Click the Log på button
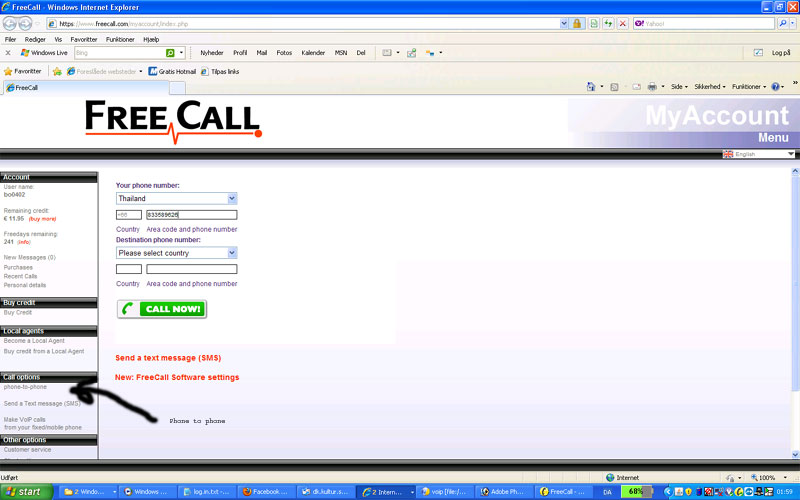The width and height of the screenshot is (800, 500). click(x=781, y=53)
